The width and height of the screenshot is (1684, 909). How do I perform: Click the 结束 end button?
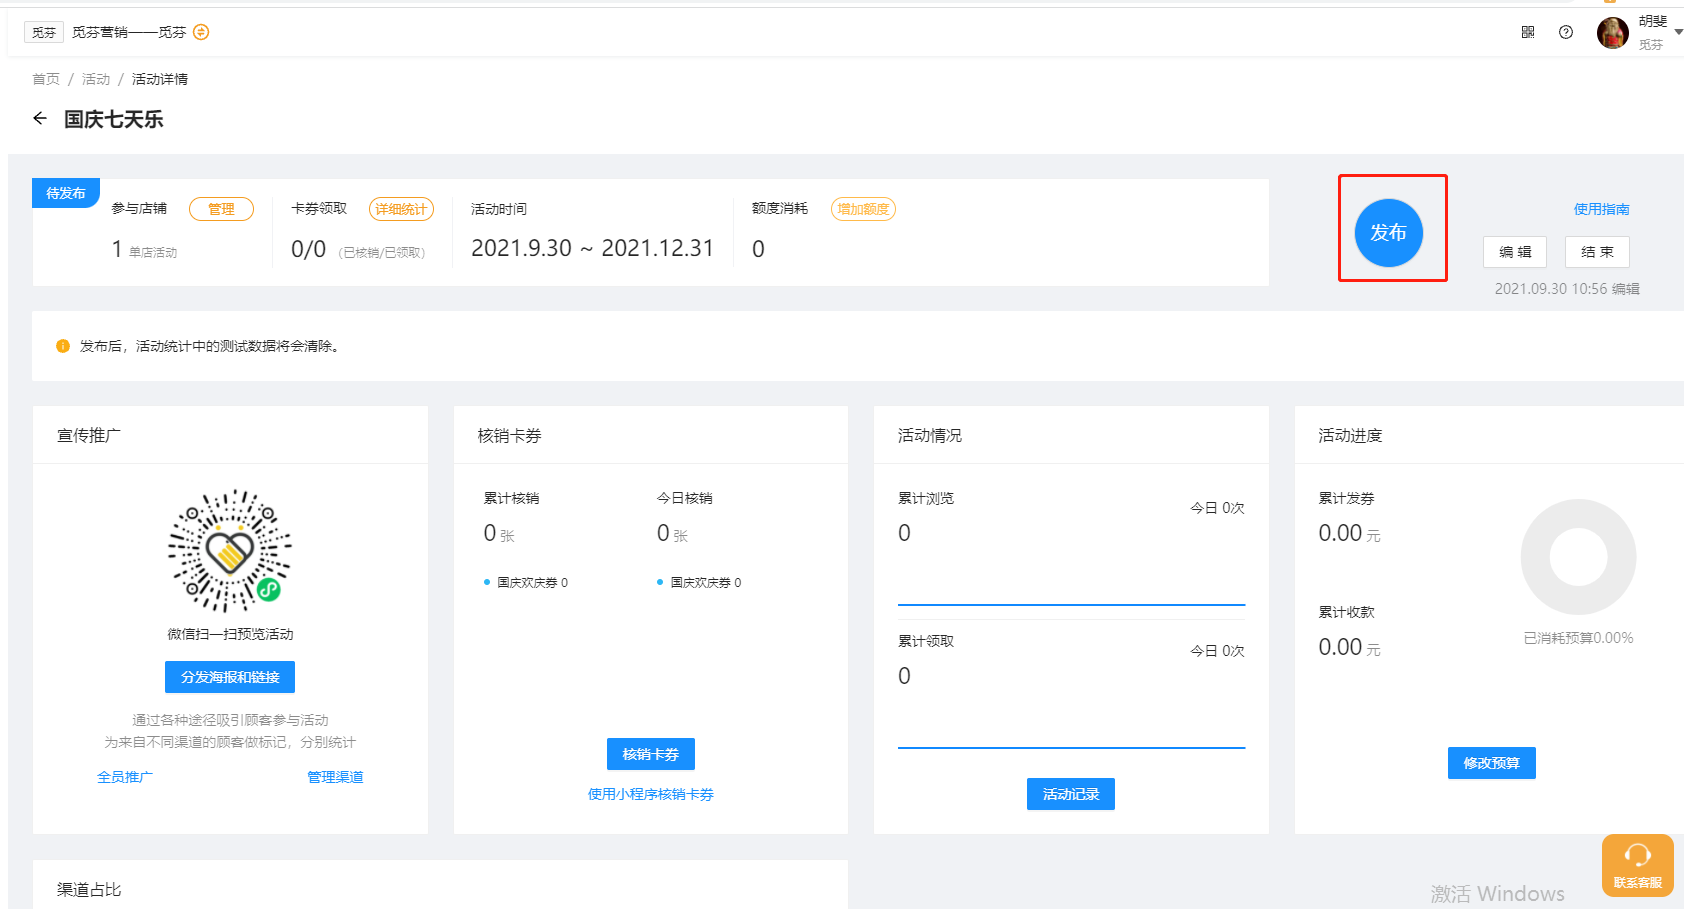coord(1597,252)
